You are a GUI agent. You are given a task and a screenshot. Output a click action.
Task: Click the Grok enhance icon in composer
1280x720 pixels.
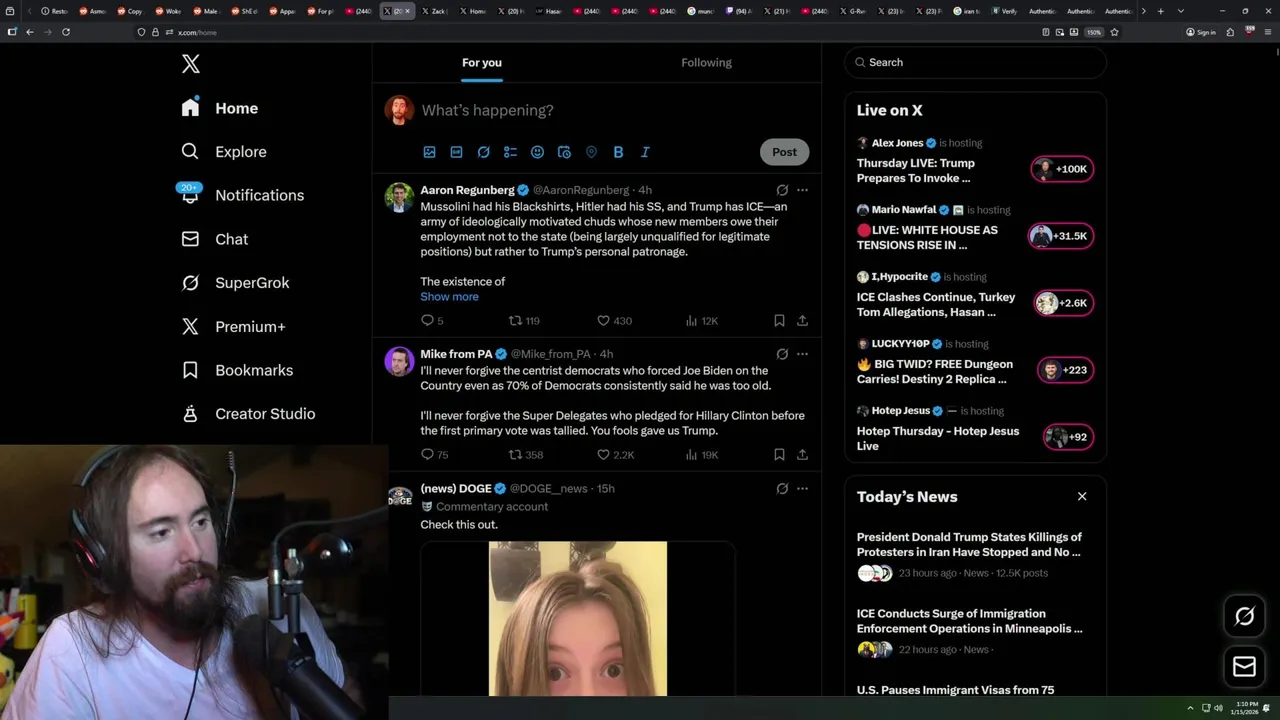point(483,152)
